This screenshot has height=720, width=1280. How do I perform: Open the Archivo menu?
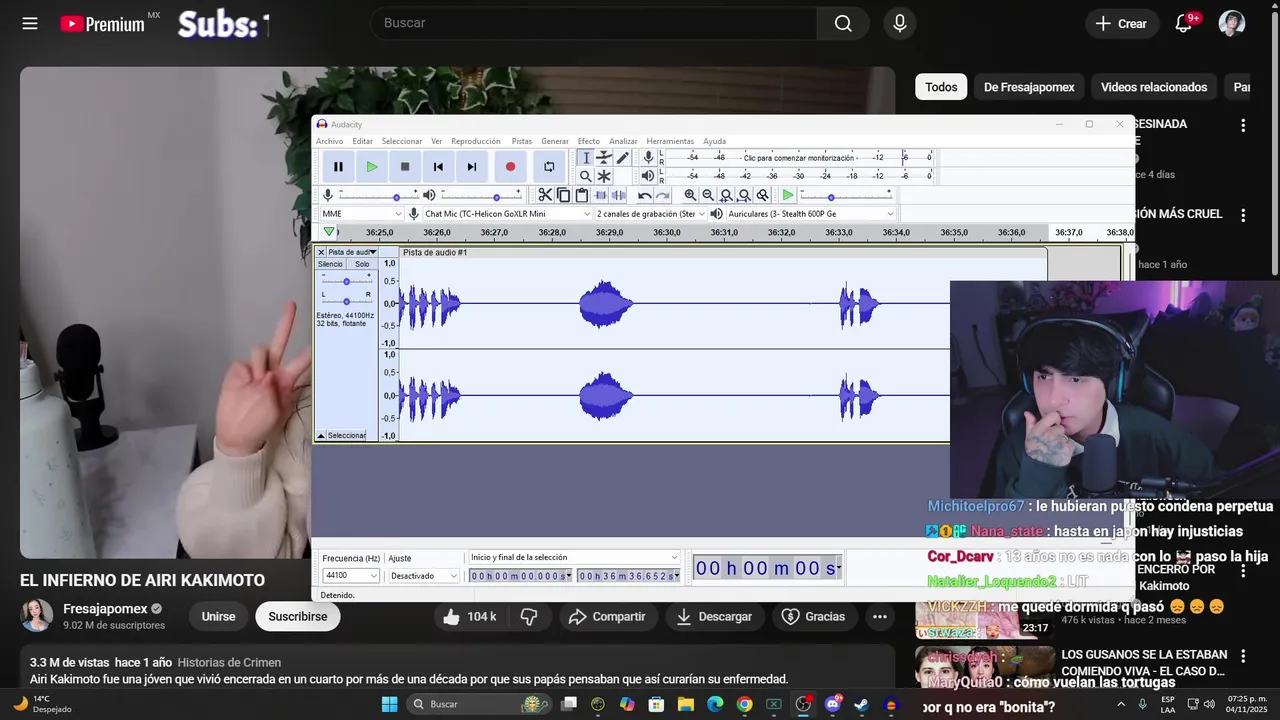[329, 141]
